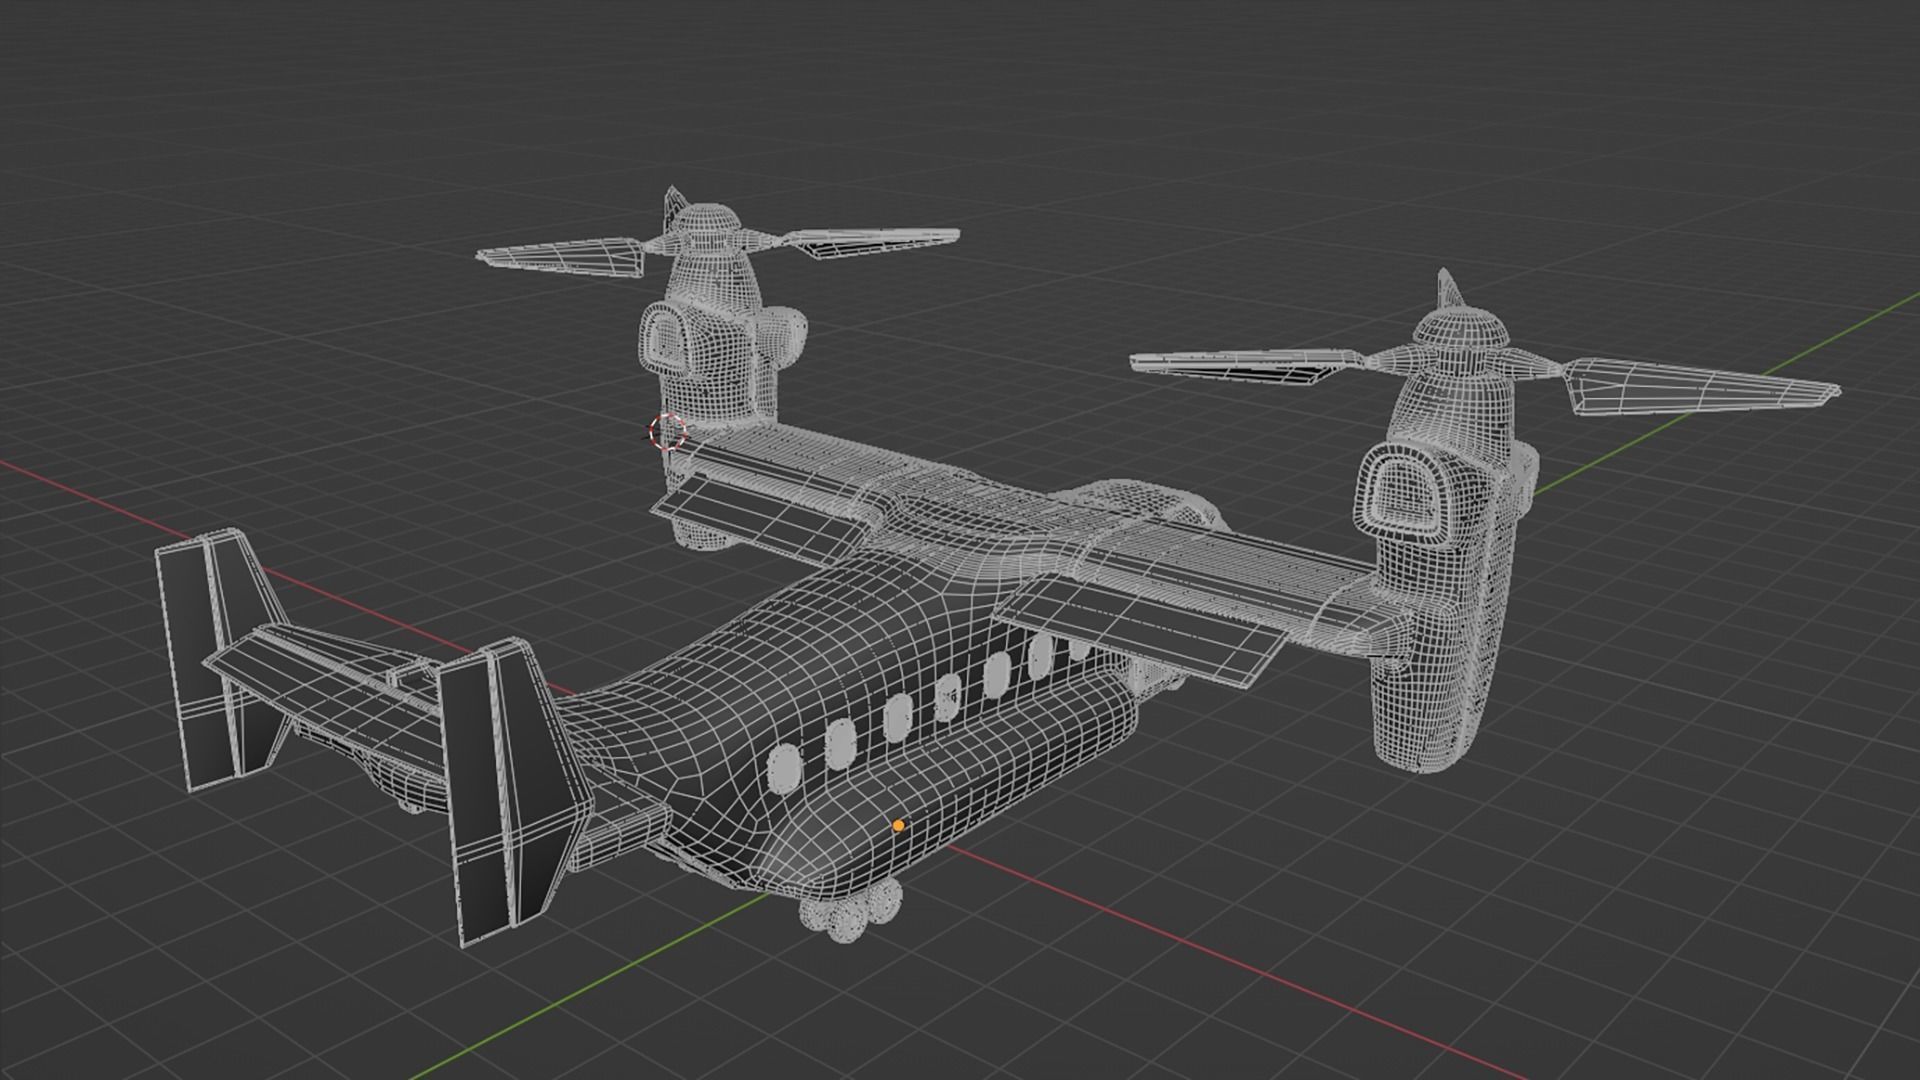
Task: Select the landing gear wheels under the fuselage
Action: point(851,912)
